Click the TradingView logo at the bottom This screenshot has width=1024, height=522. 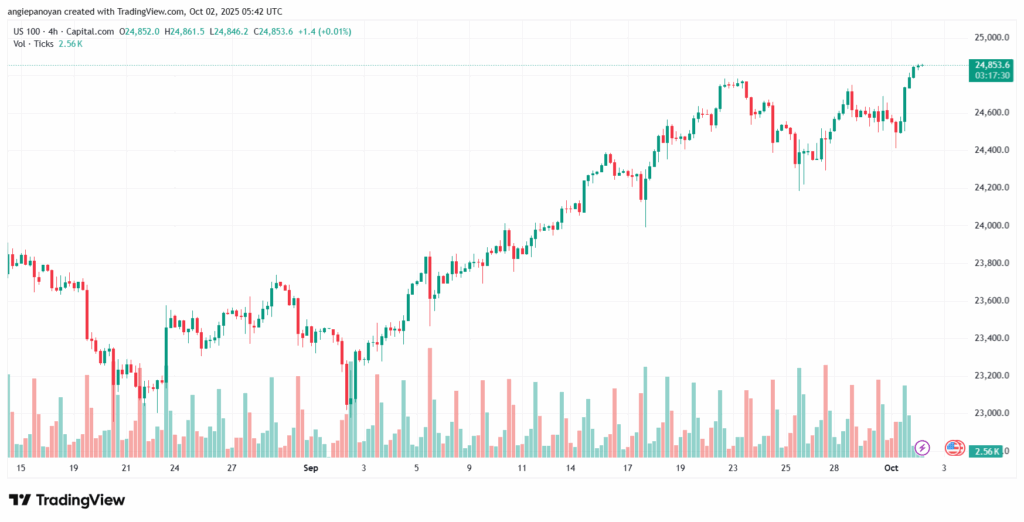tap(67, 500)
